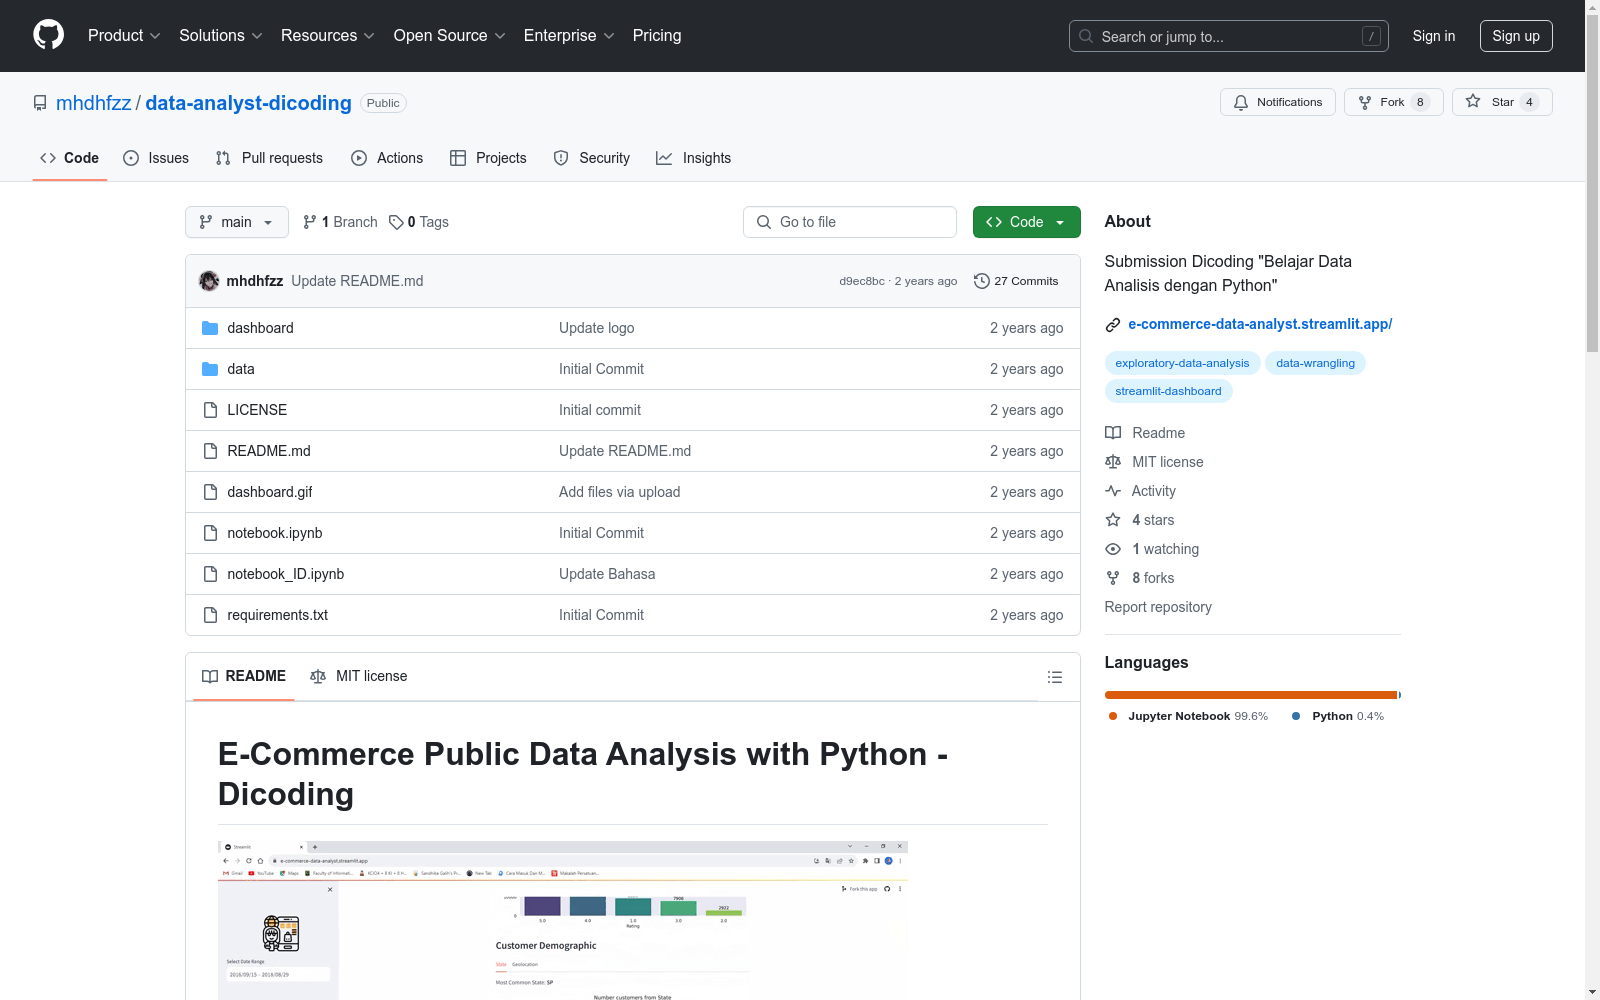Open commit d9ec8bc hash link
The height and width of the screenshot is (1000, 1600).
point(862,281)
